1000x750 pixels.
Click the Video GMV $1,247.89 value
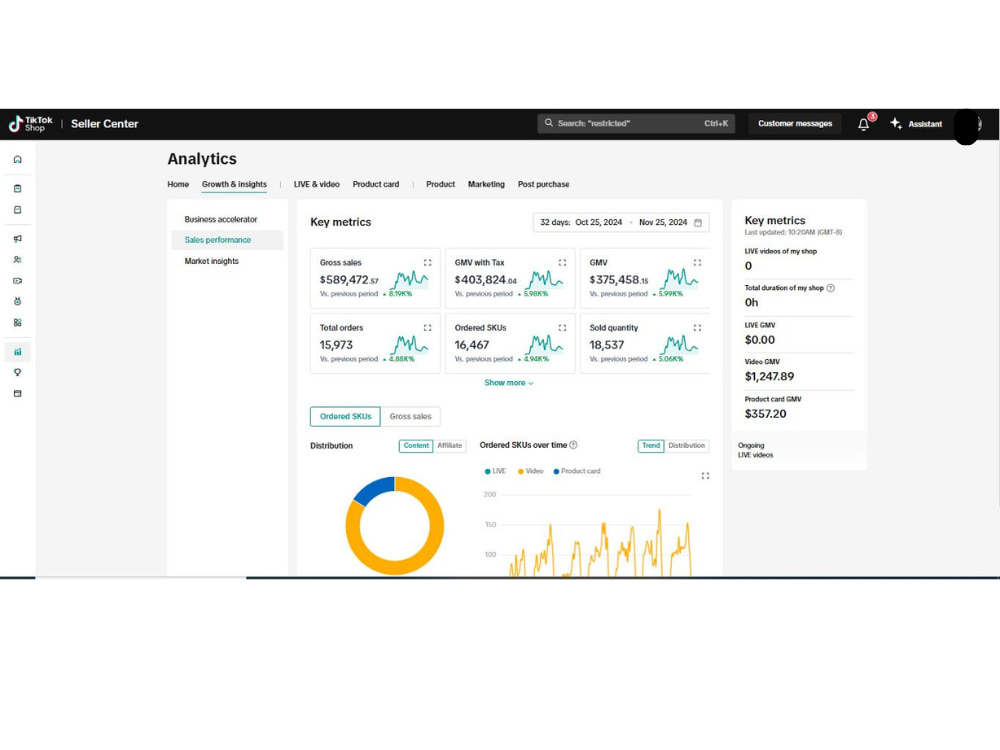[x=769, y=377]
